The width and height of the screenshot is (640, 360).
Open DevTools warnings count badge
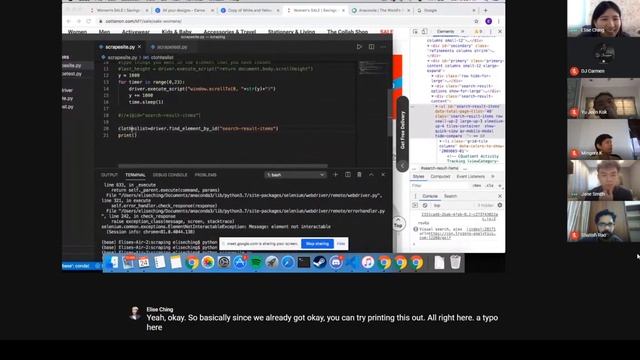pyautogui.click(x=478, y=31)
